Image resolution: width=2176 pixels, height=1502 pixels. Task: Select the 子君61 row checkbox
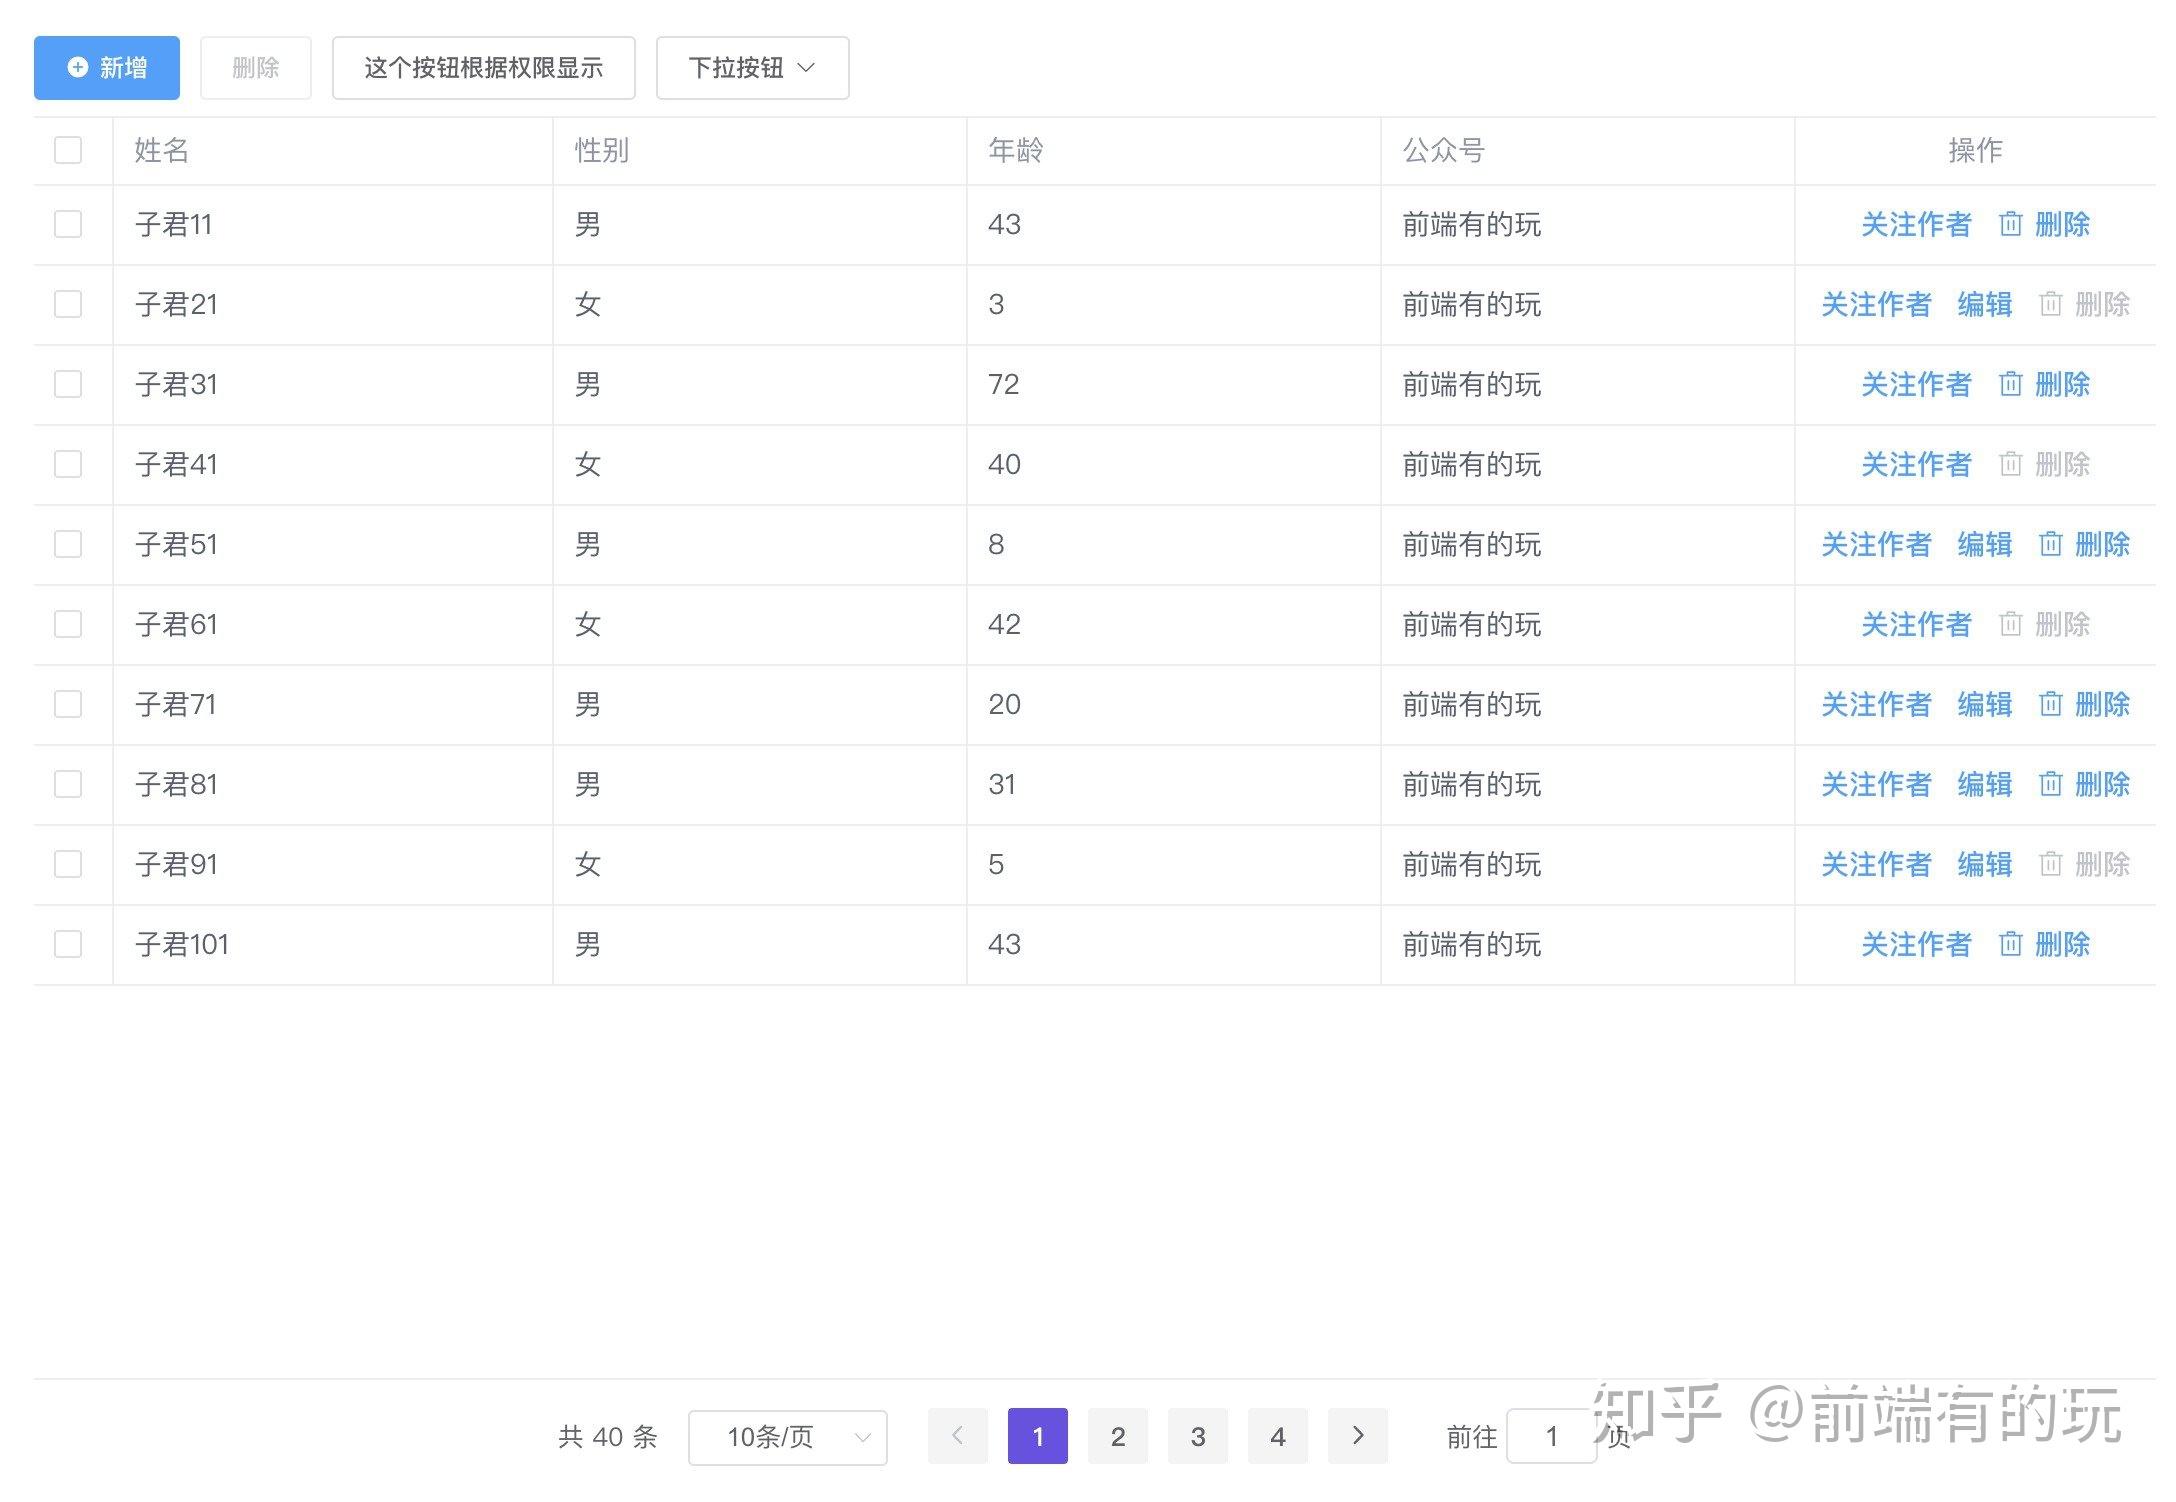[68, 624]
